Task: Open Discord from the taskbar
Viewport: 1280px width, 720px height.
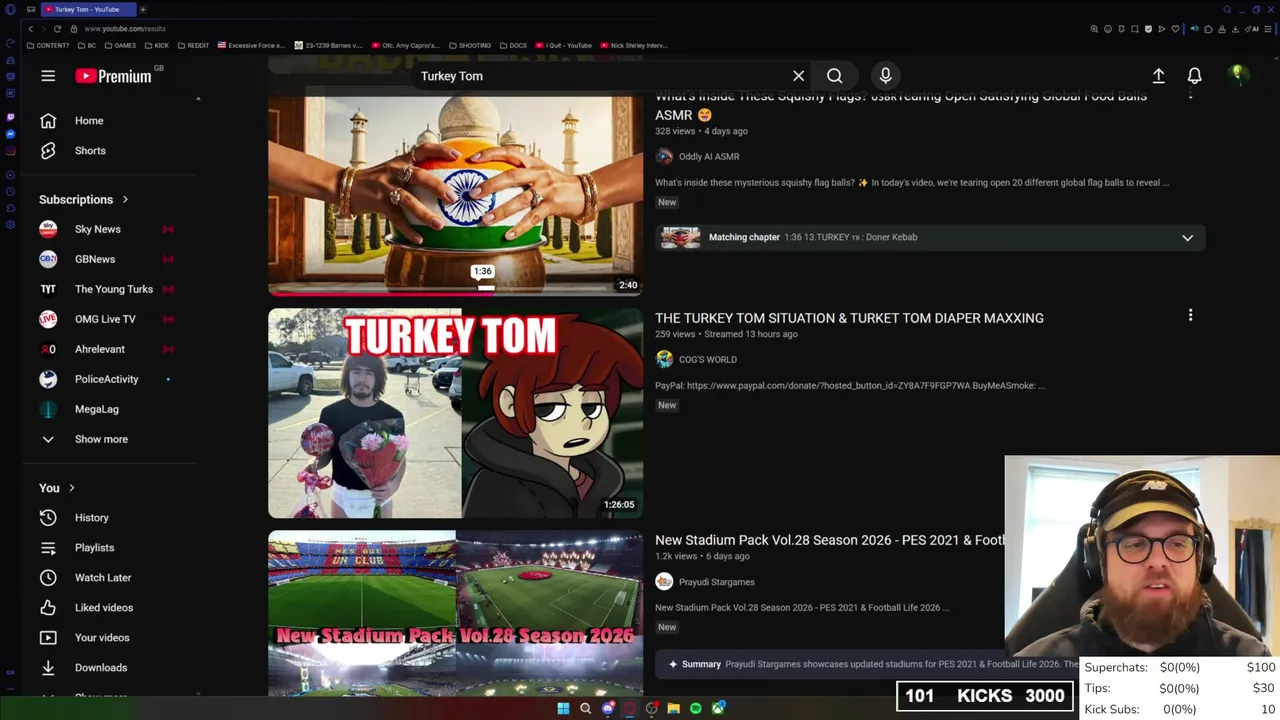Action: [x=608, y=708]
